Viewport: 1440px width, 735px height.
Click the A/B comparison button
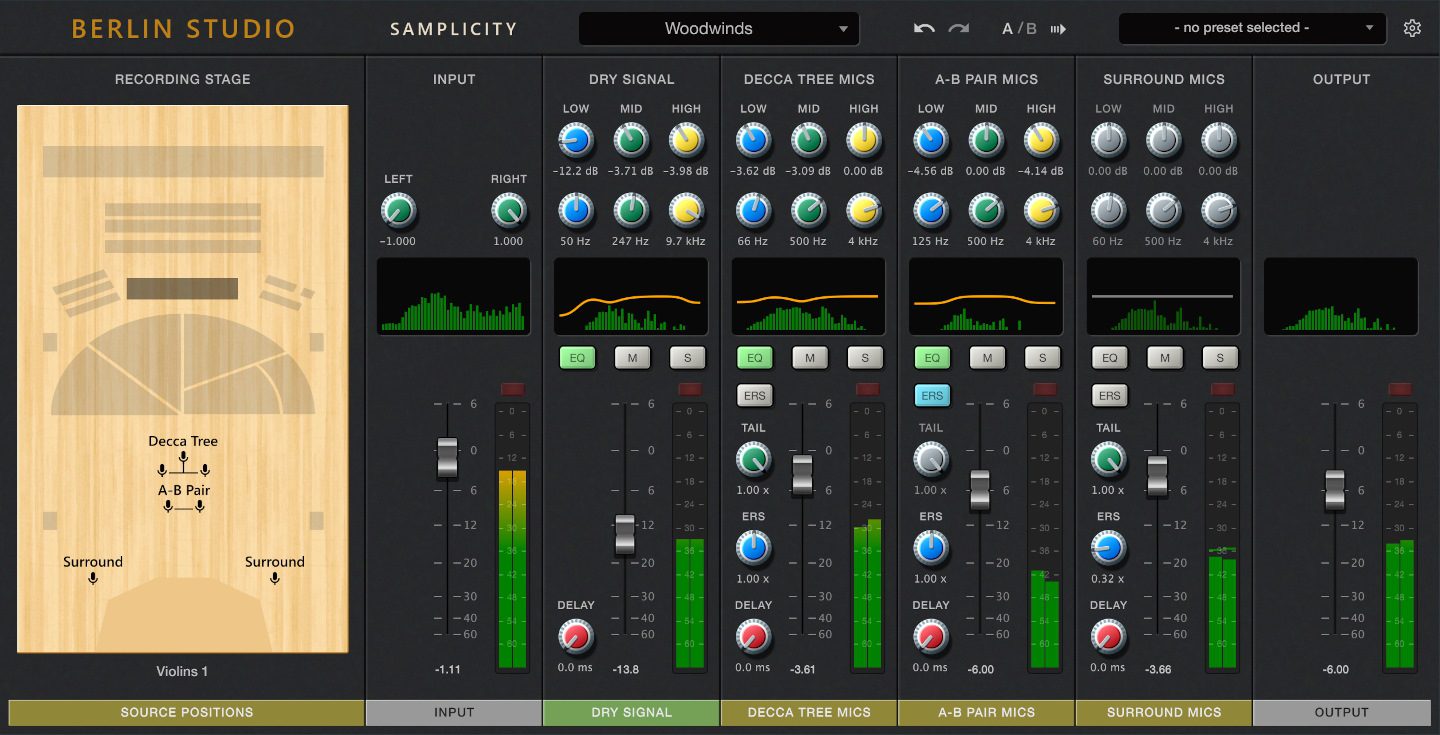(1019, 29)
